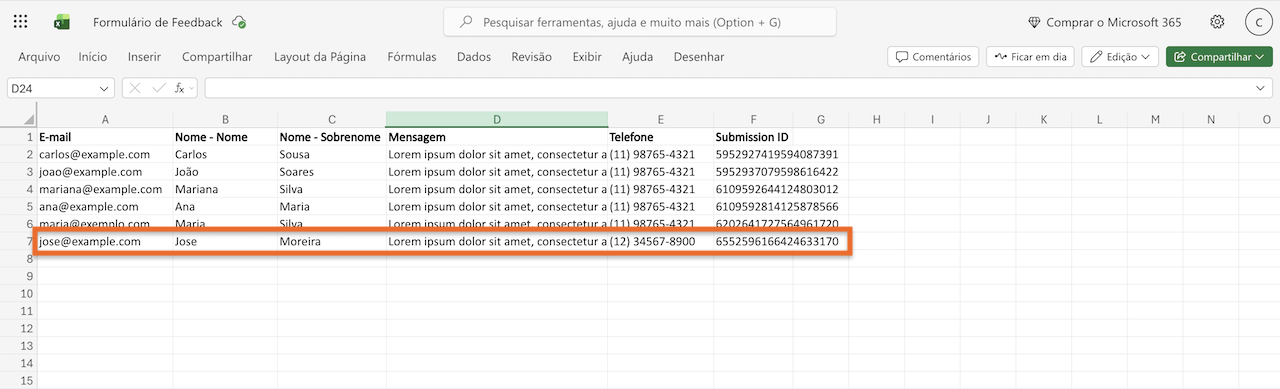Select column D header
This screenshot has height=389, width=1280.
click(x=496, y=120)
